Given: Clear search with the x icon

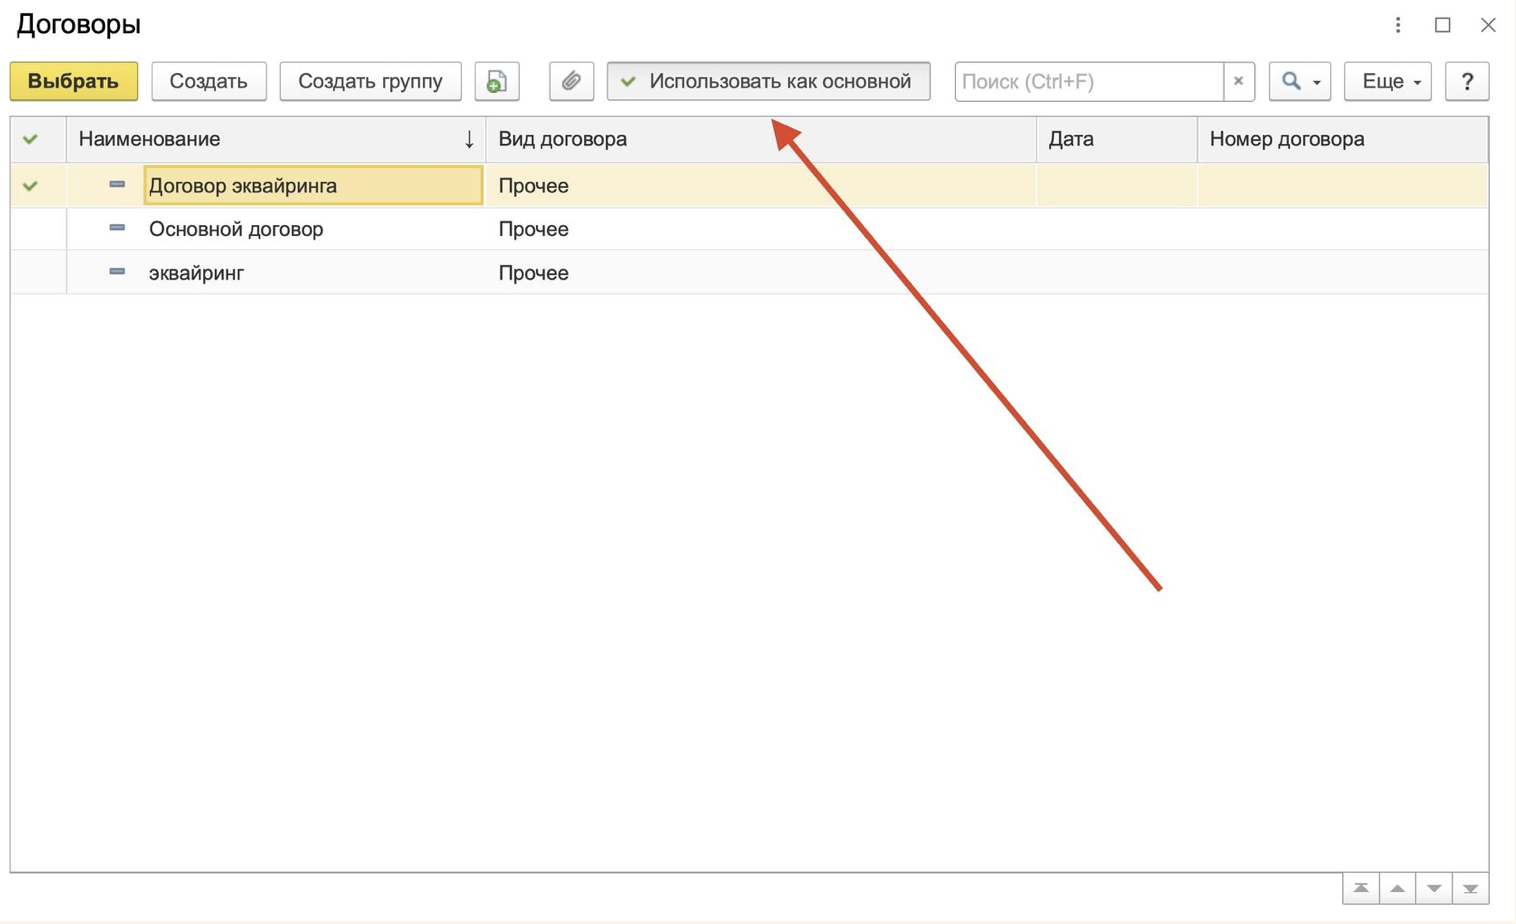Looking at the screenshot, I should coord(1238,81).
